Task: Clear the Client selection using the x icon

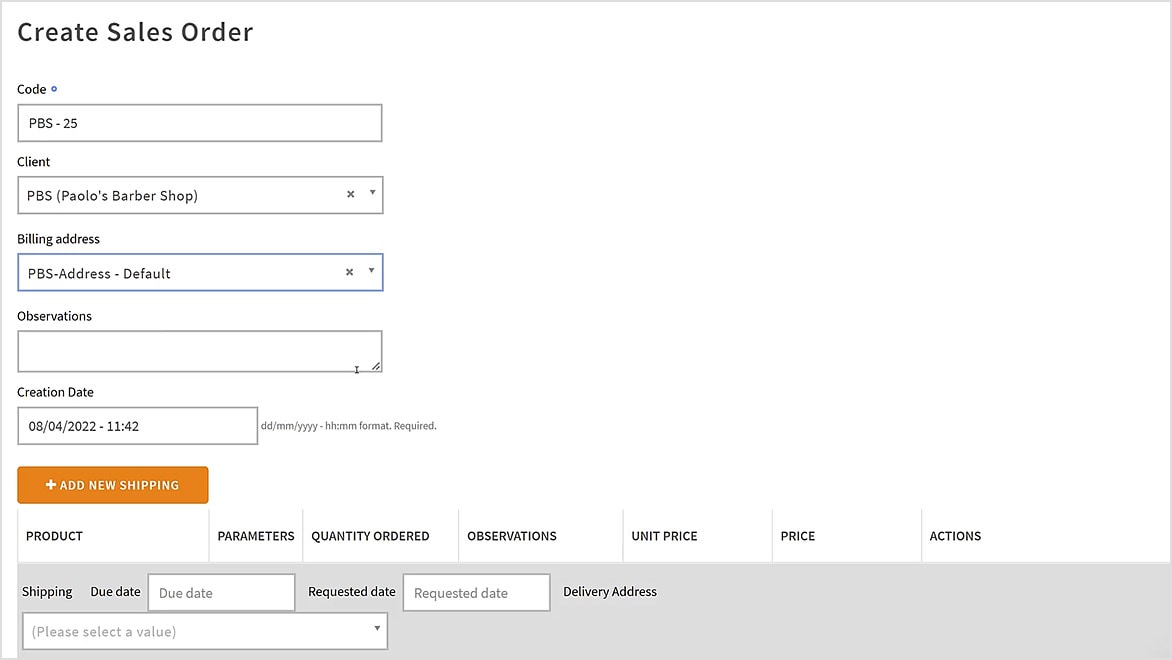Action: pos(351,195)
